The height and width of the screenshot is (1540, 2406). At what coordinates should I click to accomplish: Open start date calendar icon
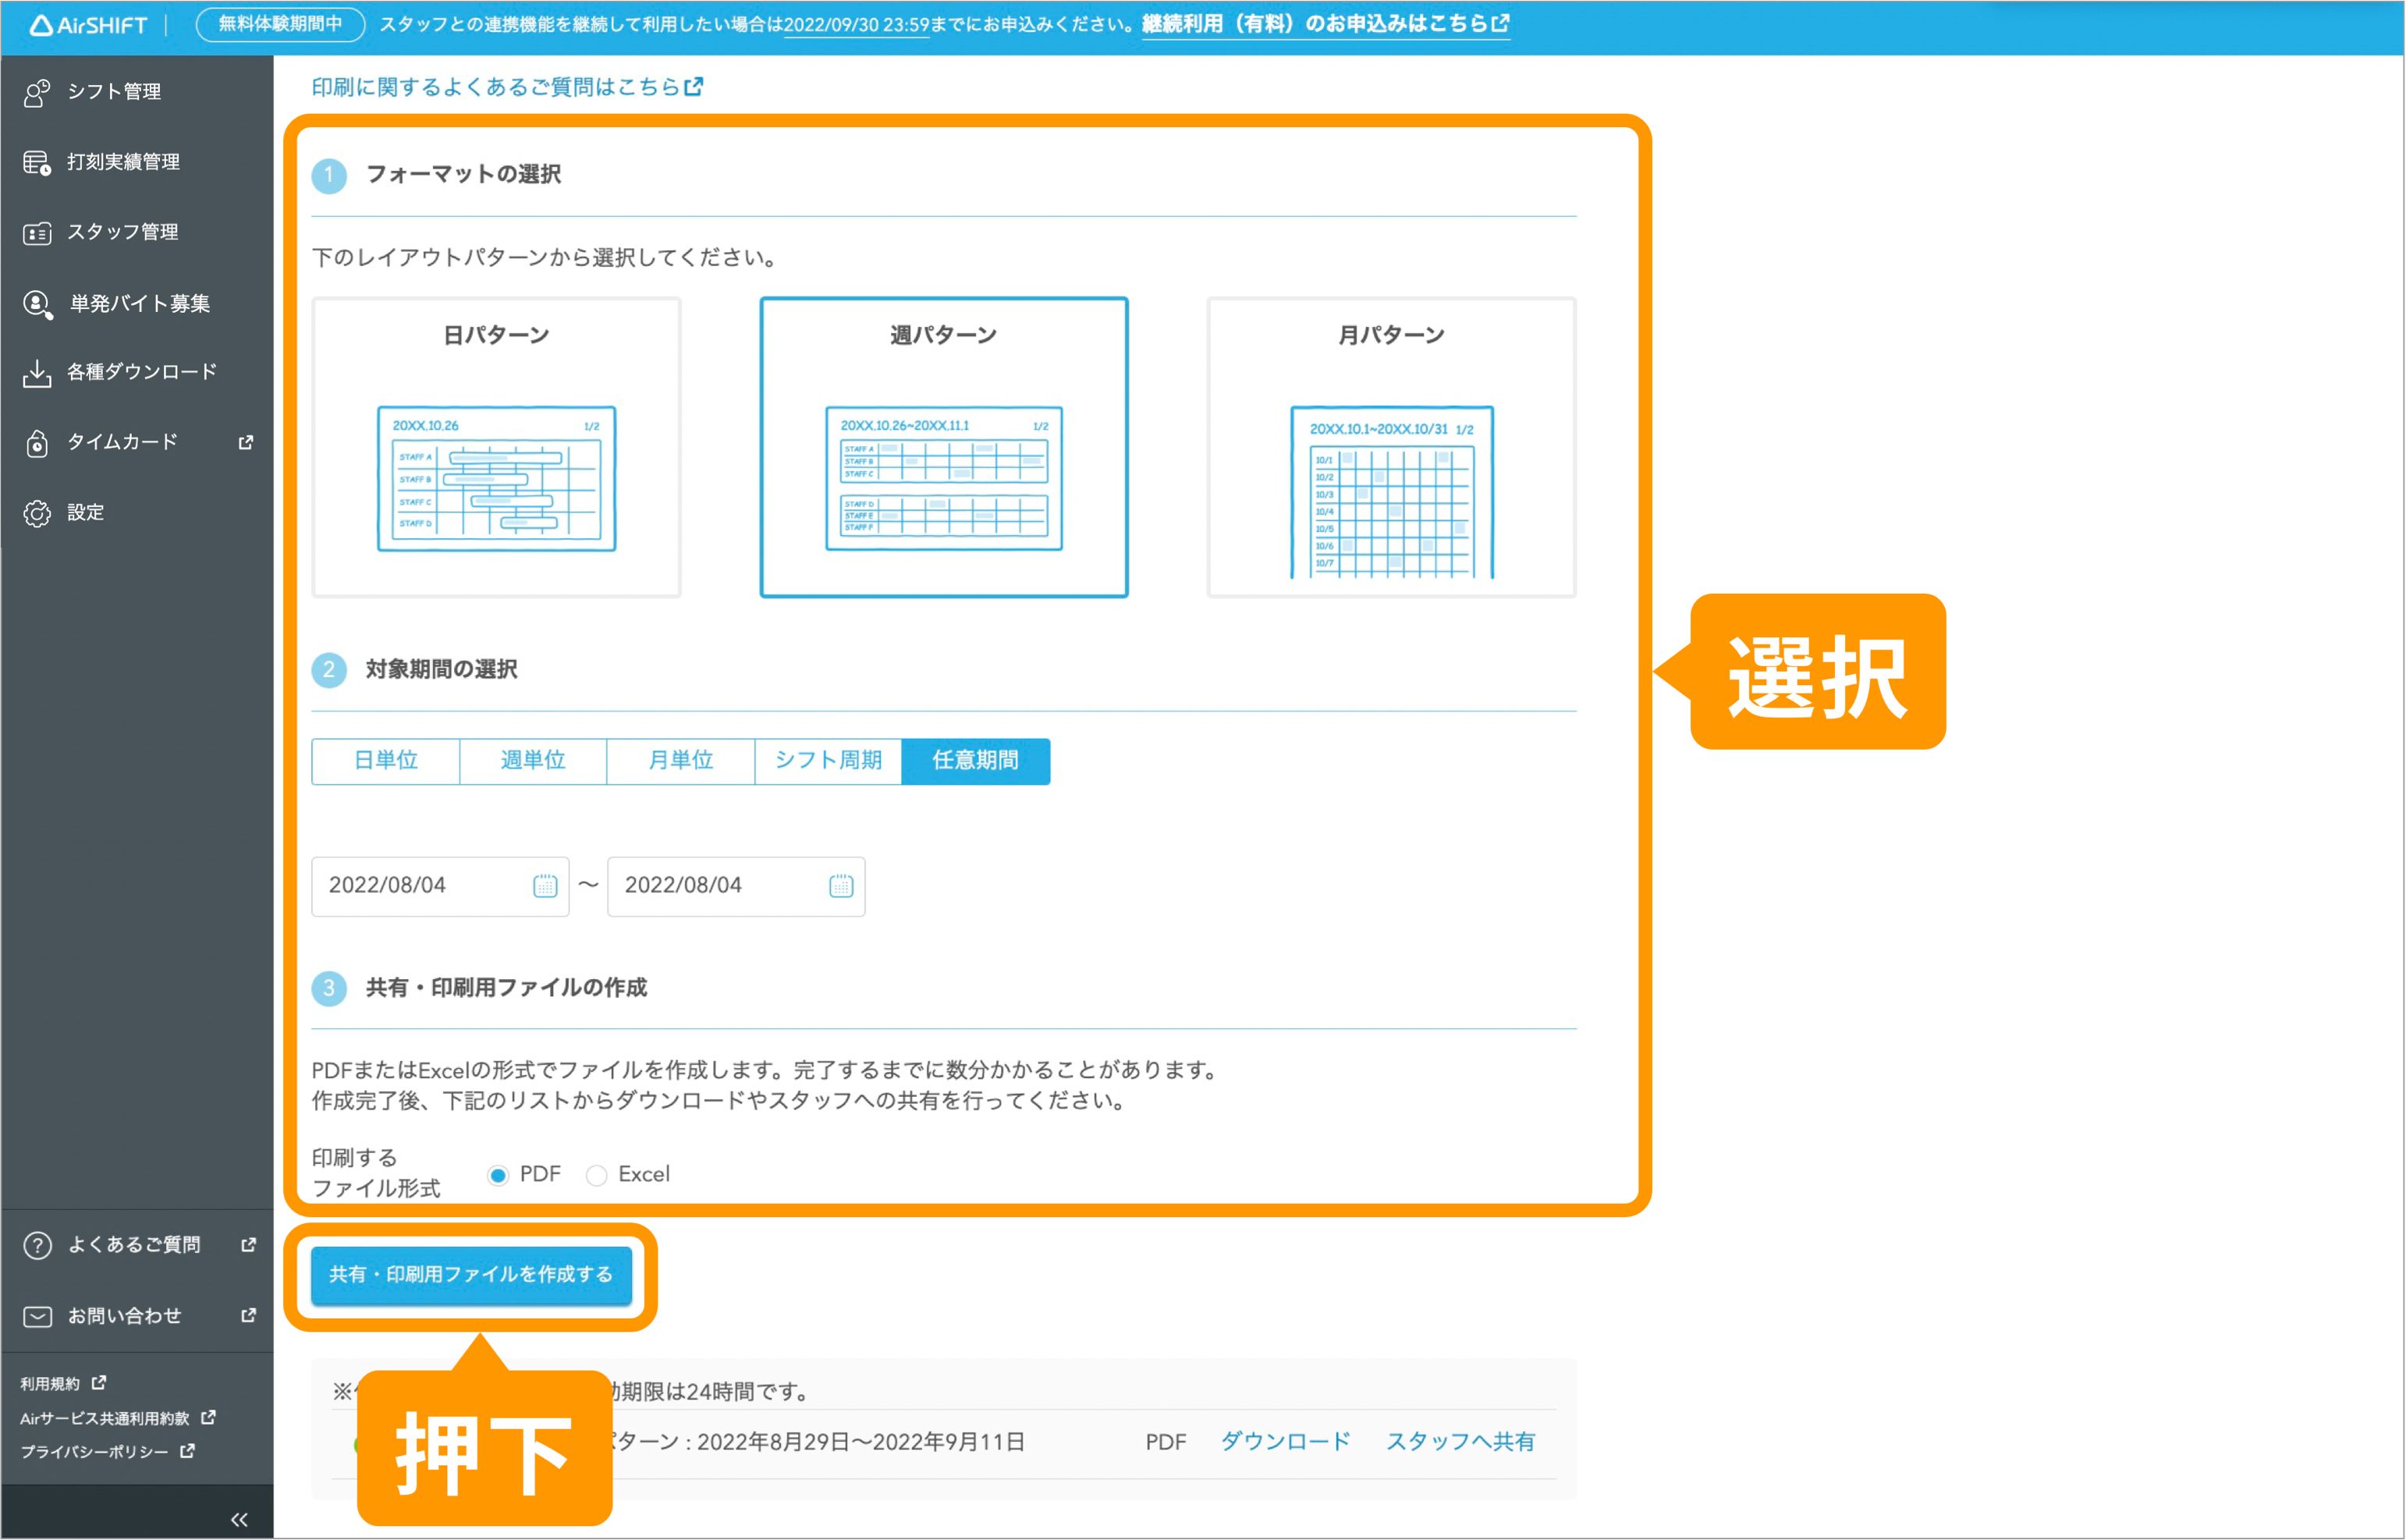(x=545, y=886)
